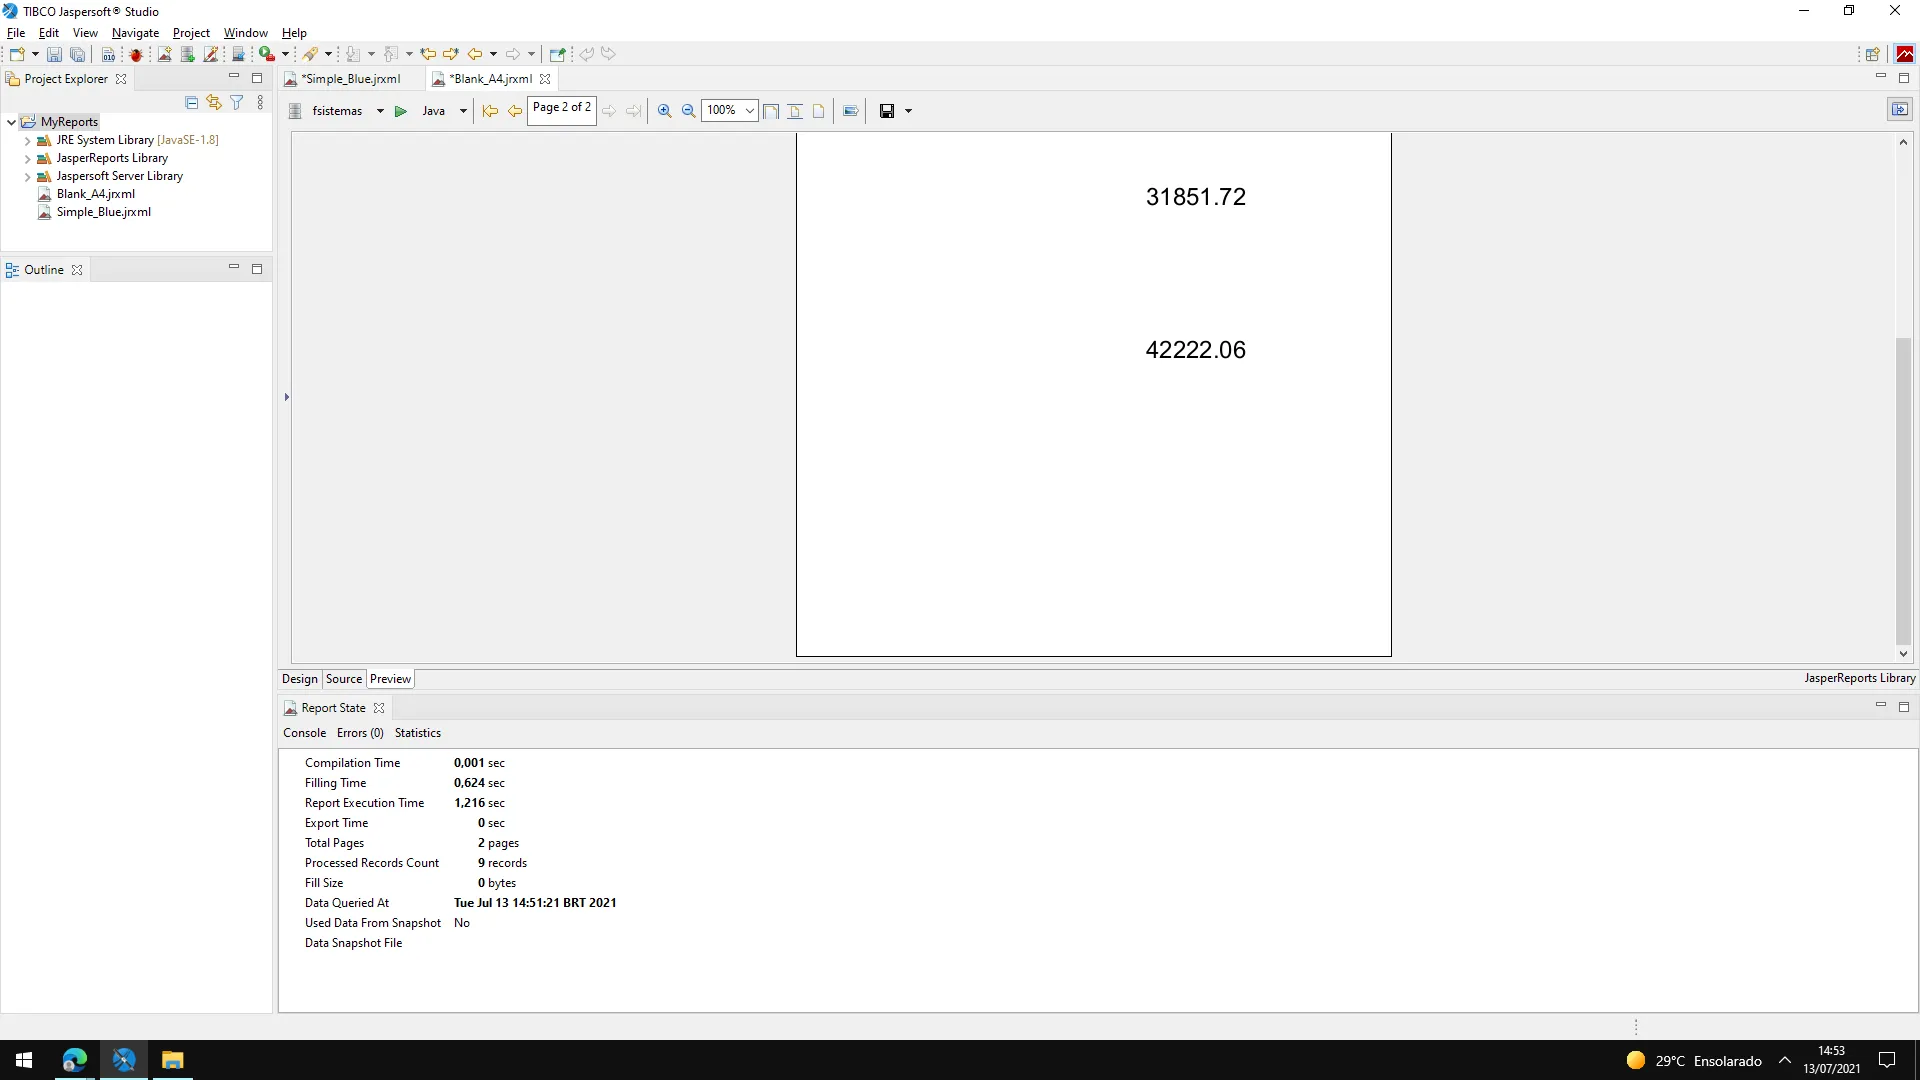Toggle the filter icon in Project Explorer
This screenshot has height=1080, width=1920.
point(237,102)
